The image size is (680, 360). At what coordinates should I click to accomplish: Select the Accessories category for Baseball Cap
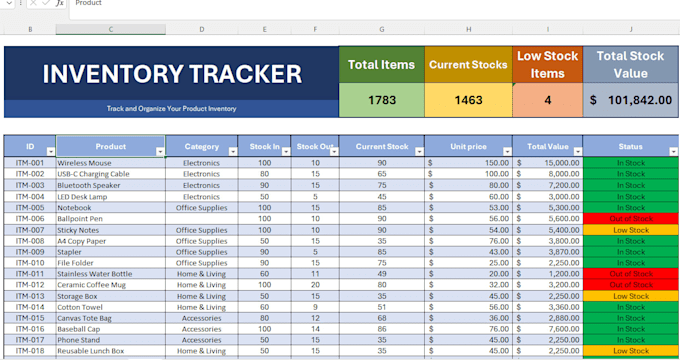point(202,329)
